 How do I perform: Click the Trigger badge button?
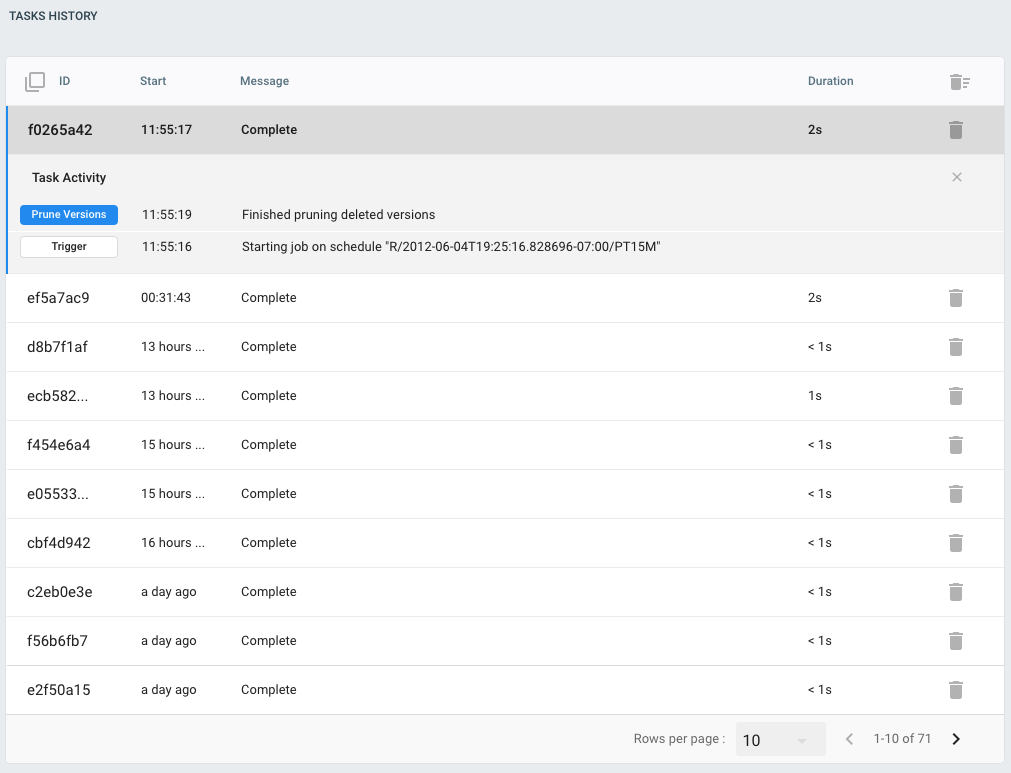tap(69, 247)
